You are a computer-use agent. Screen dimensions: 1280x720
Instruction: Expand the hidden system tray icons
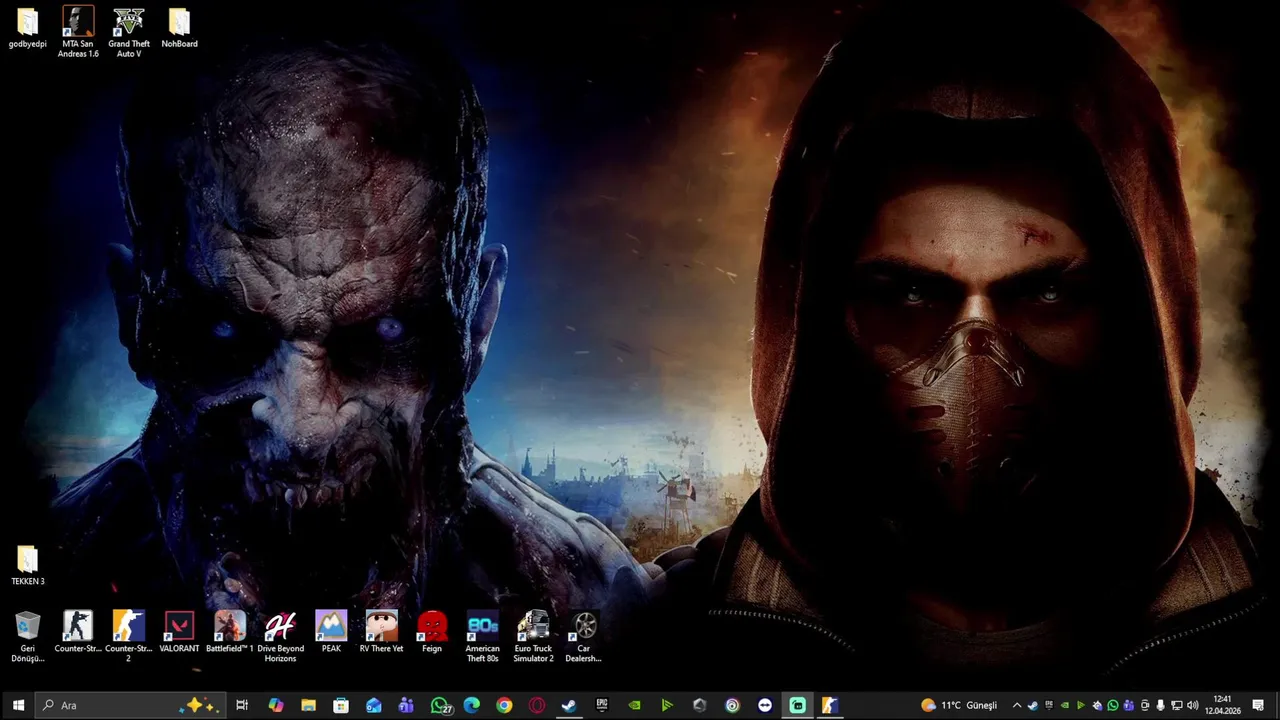1017,705
